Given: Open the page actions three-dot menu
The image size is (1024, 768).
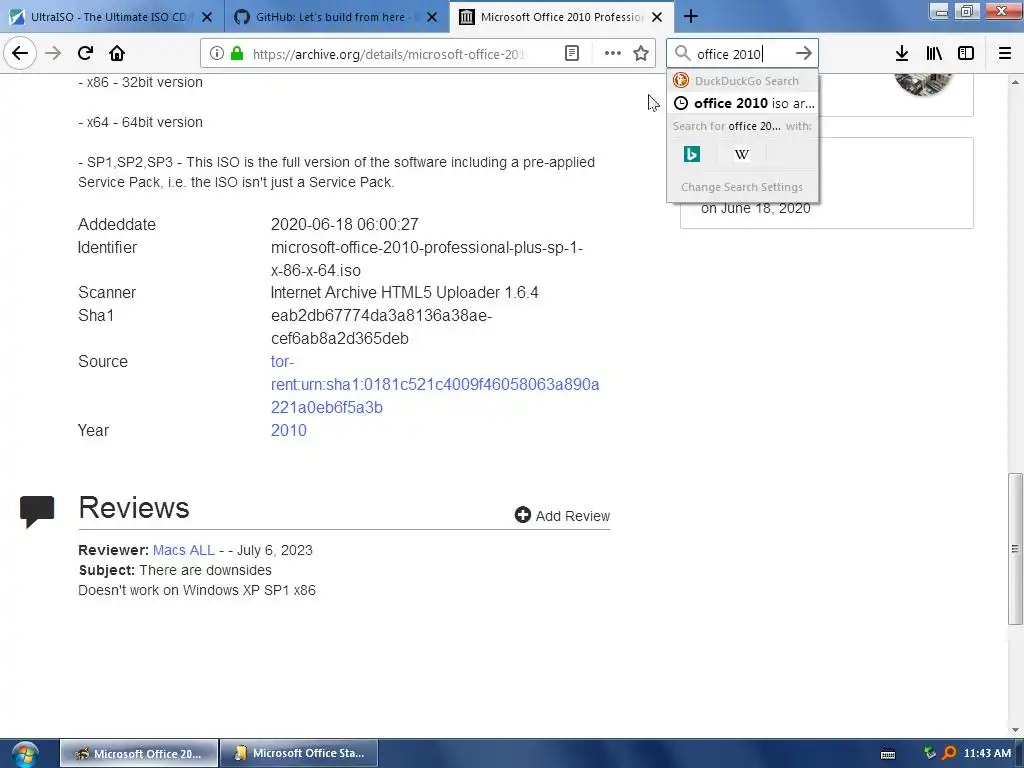Looking at the screenshot, I should (x=613, y=54).
